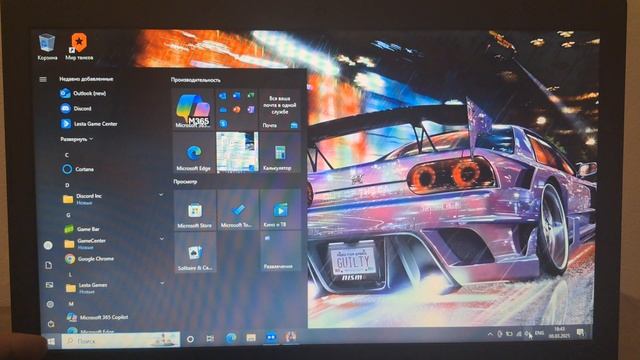Open Pictures from the Start sidebar
The height and width of the screenshot is (360, 640).
tap(49, 285)
